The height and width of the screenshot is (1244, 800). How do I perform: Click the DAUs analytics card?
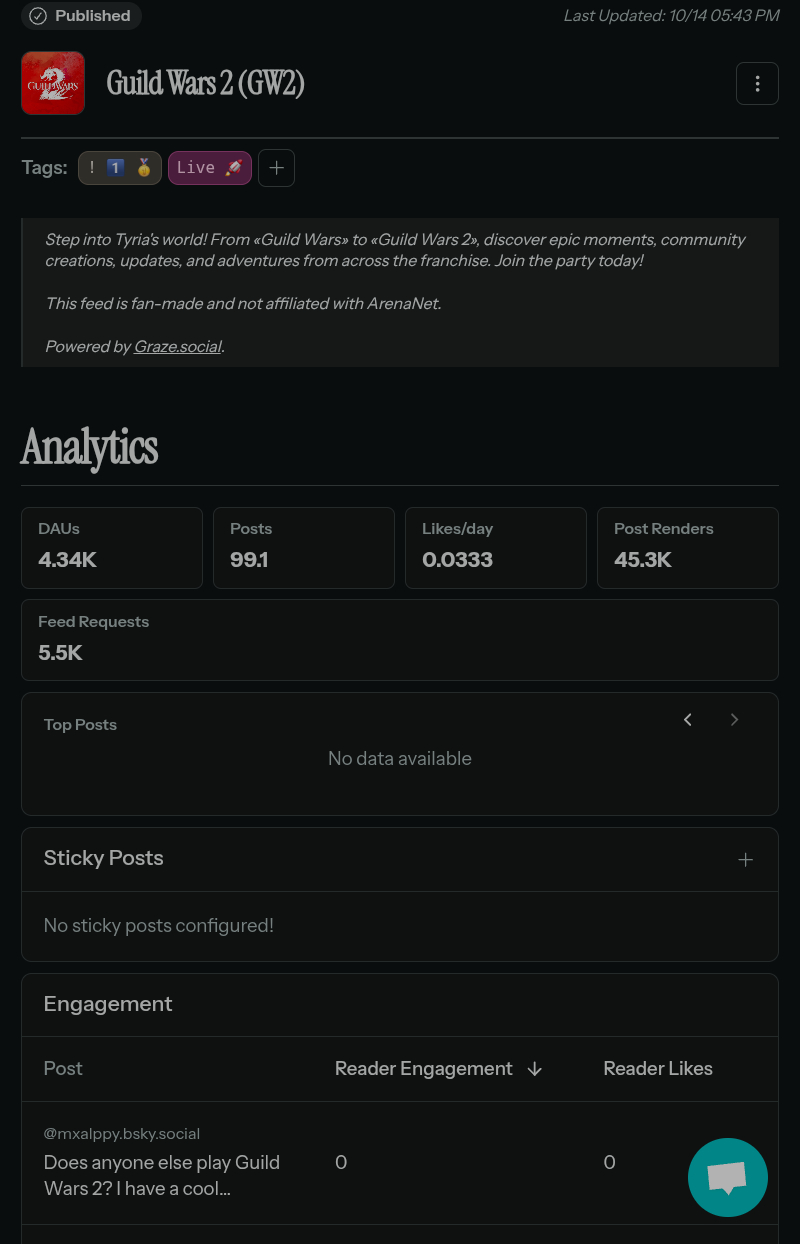(x=112, y=547)
